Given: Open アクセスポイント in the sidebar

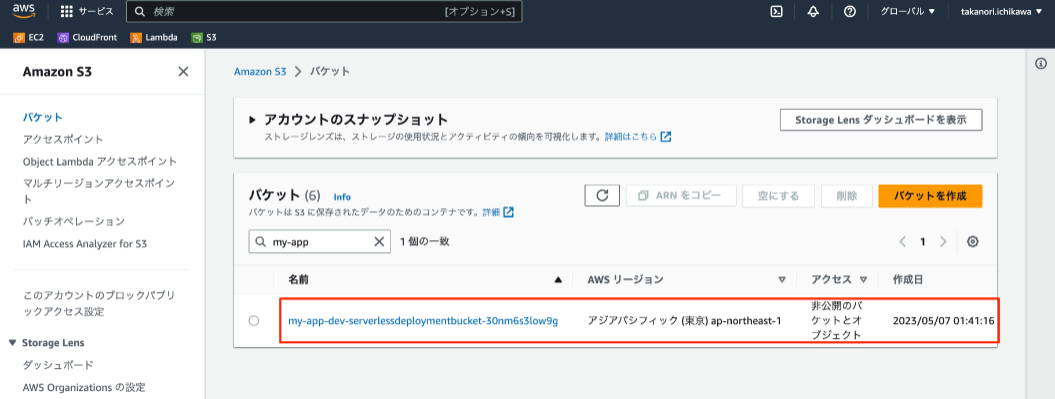Looking at the screenshot, I should [63, 139].
